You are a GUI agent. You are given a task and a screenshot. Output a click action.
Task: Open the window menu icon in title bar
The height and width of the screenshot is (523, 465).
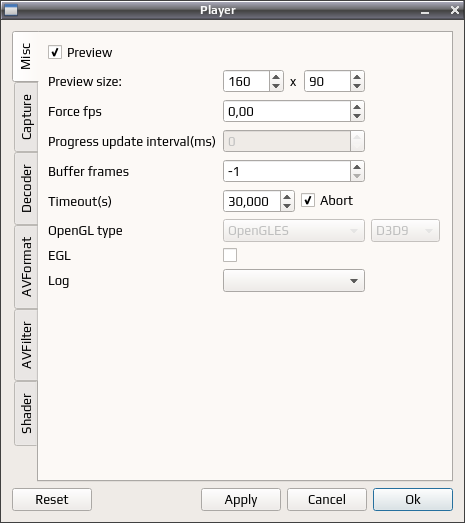[x=11, y=10]
